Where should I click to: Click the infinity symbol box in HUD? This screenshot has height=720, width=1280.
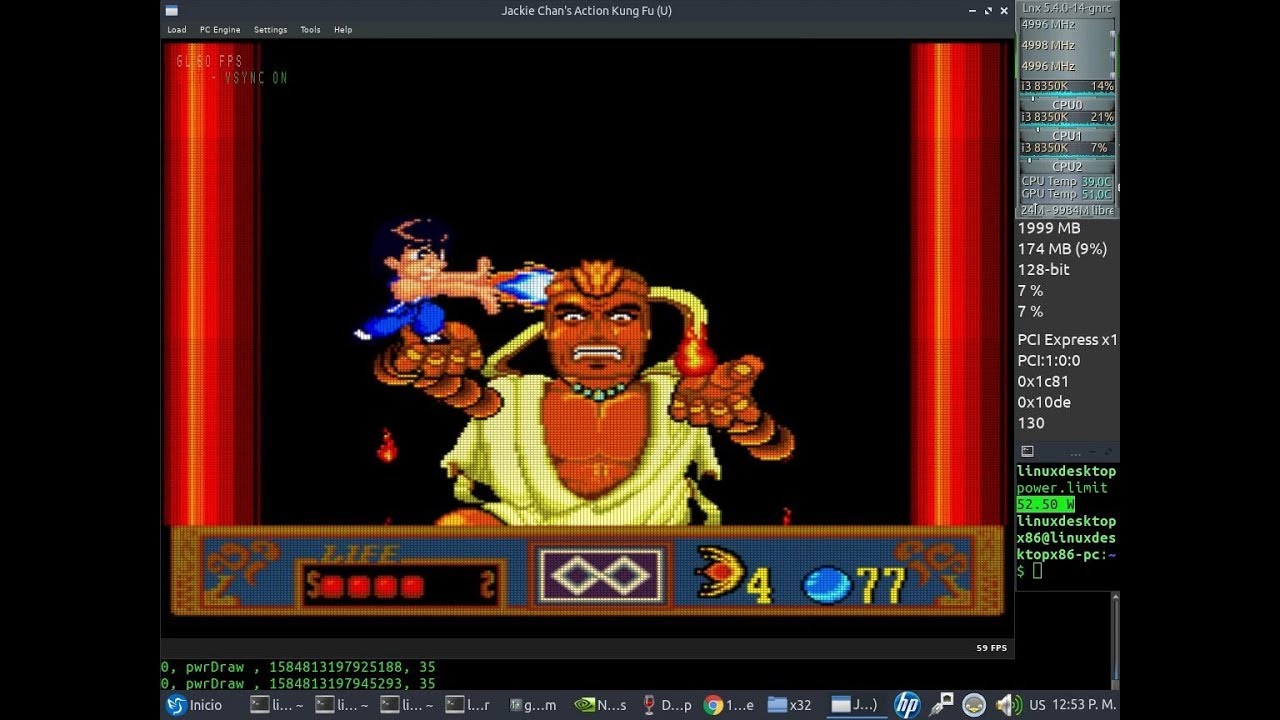(600, 577)
